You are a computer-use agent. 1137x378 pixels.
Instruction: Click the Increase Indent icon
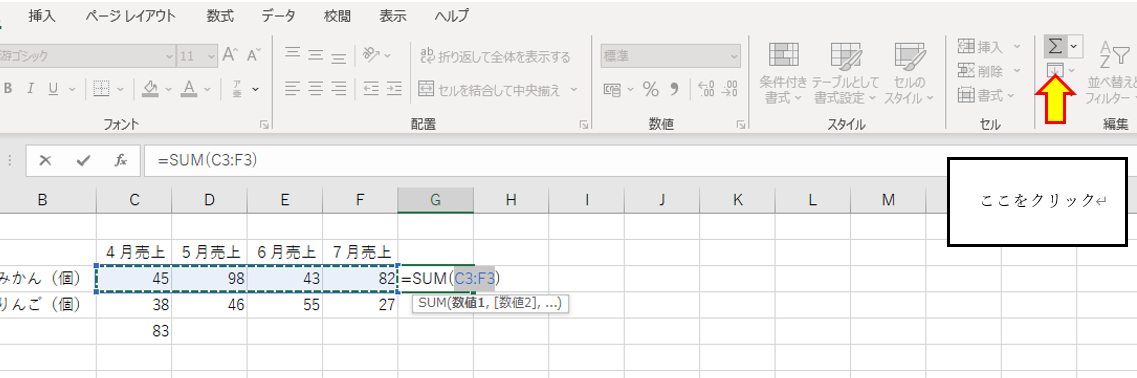pyautogui.click(x=394, y=89)
